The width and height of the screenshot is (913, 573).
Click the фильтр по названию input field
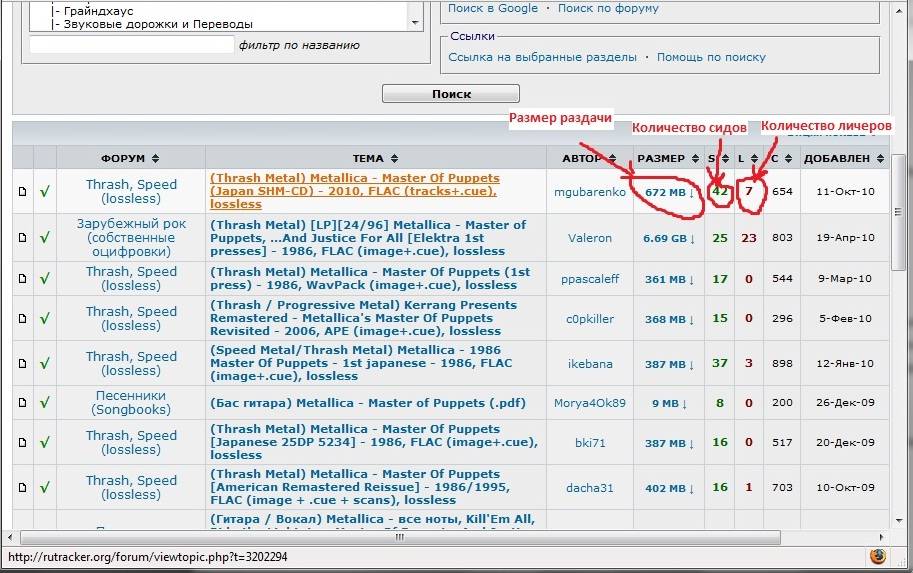[x=131, y=45]
